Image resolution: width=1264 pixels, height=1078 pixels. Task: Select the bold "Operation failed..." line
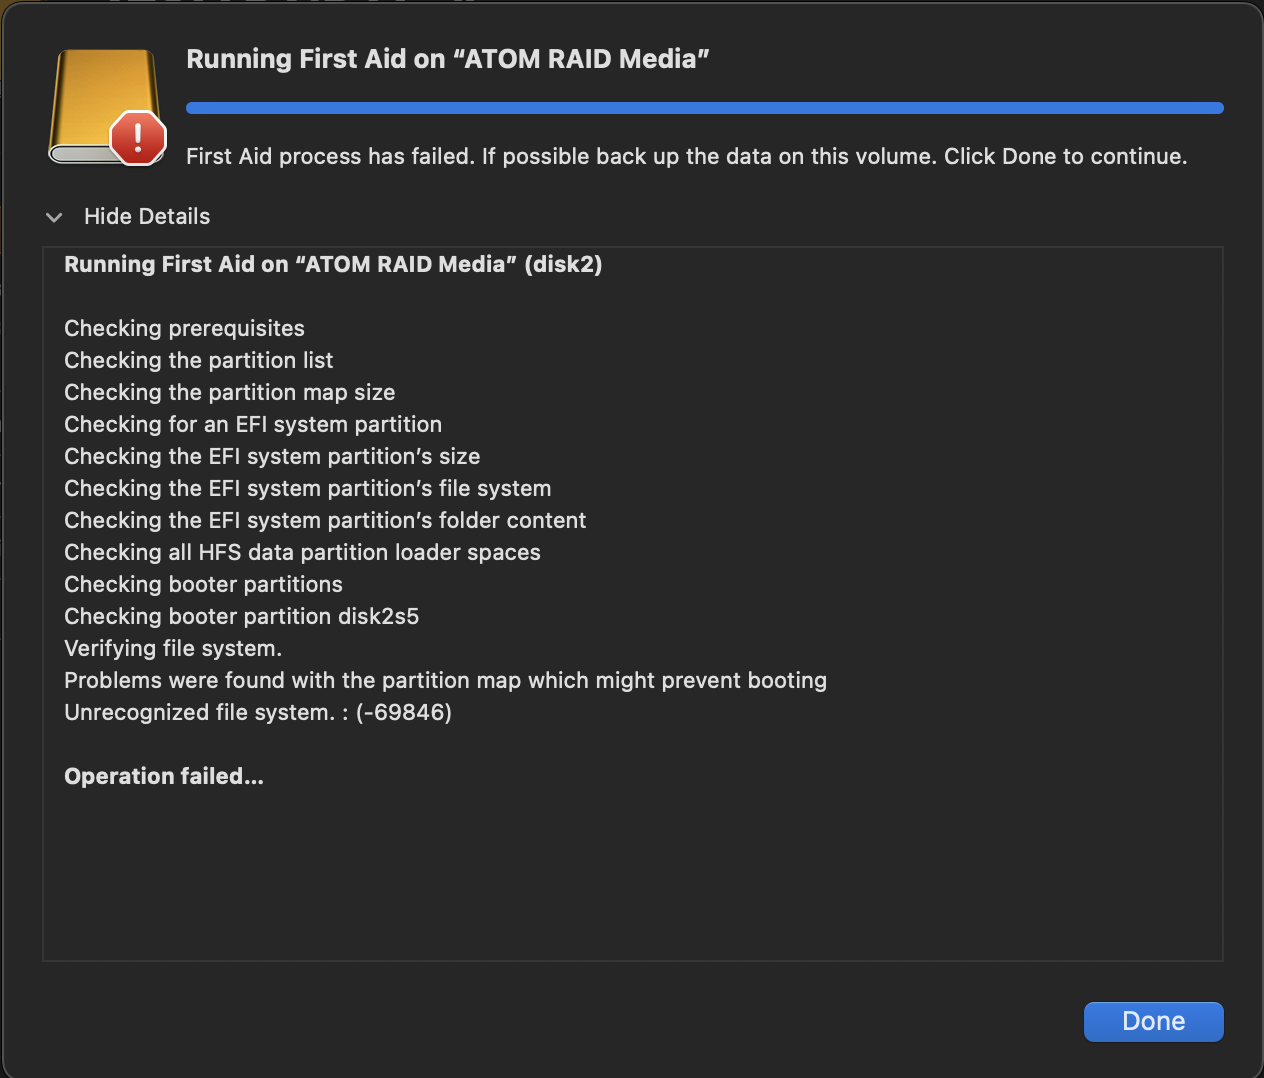click(164, 777)
